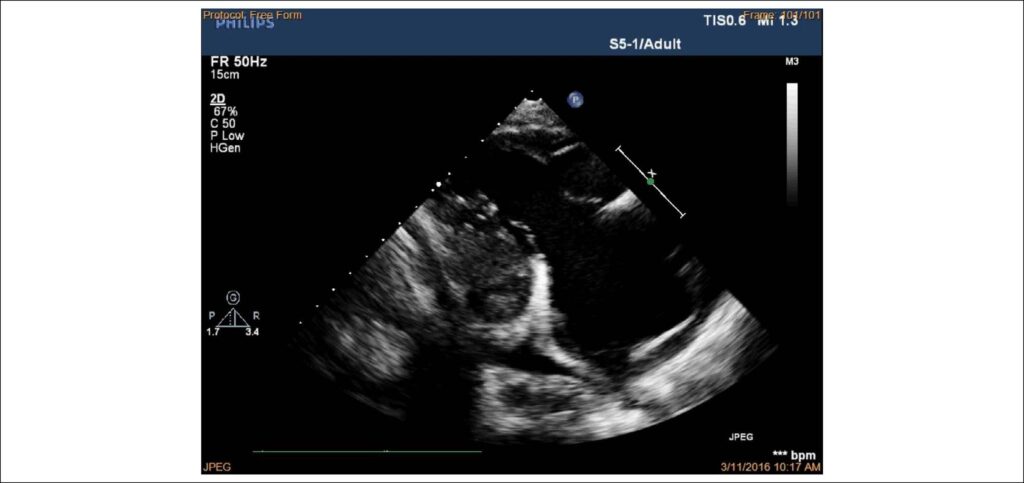This screenshot has width=1024, height=483.
Task: Click the underlined '2D' mode label
Action: 217,100
